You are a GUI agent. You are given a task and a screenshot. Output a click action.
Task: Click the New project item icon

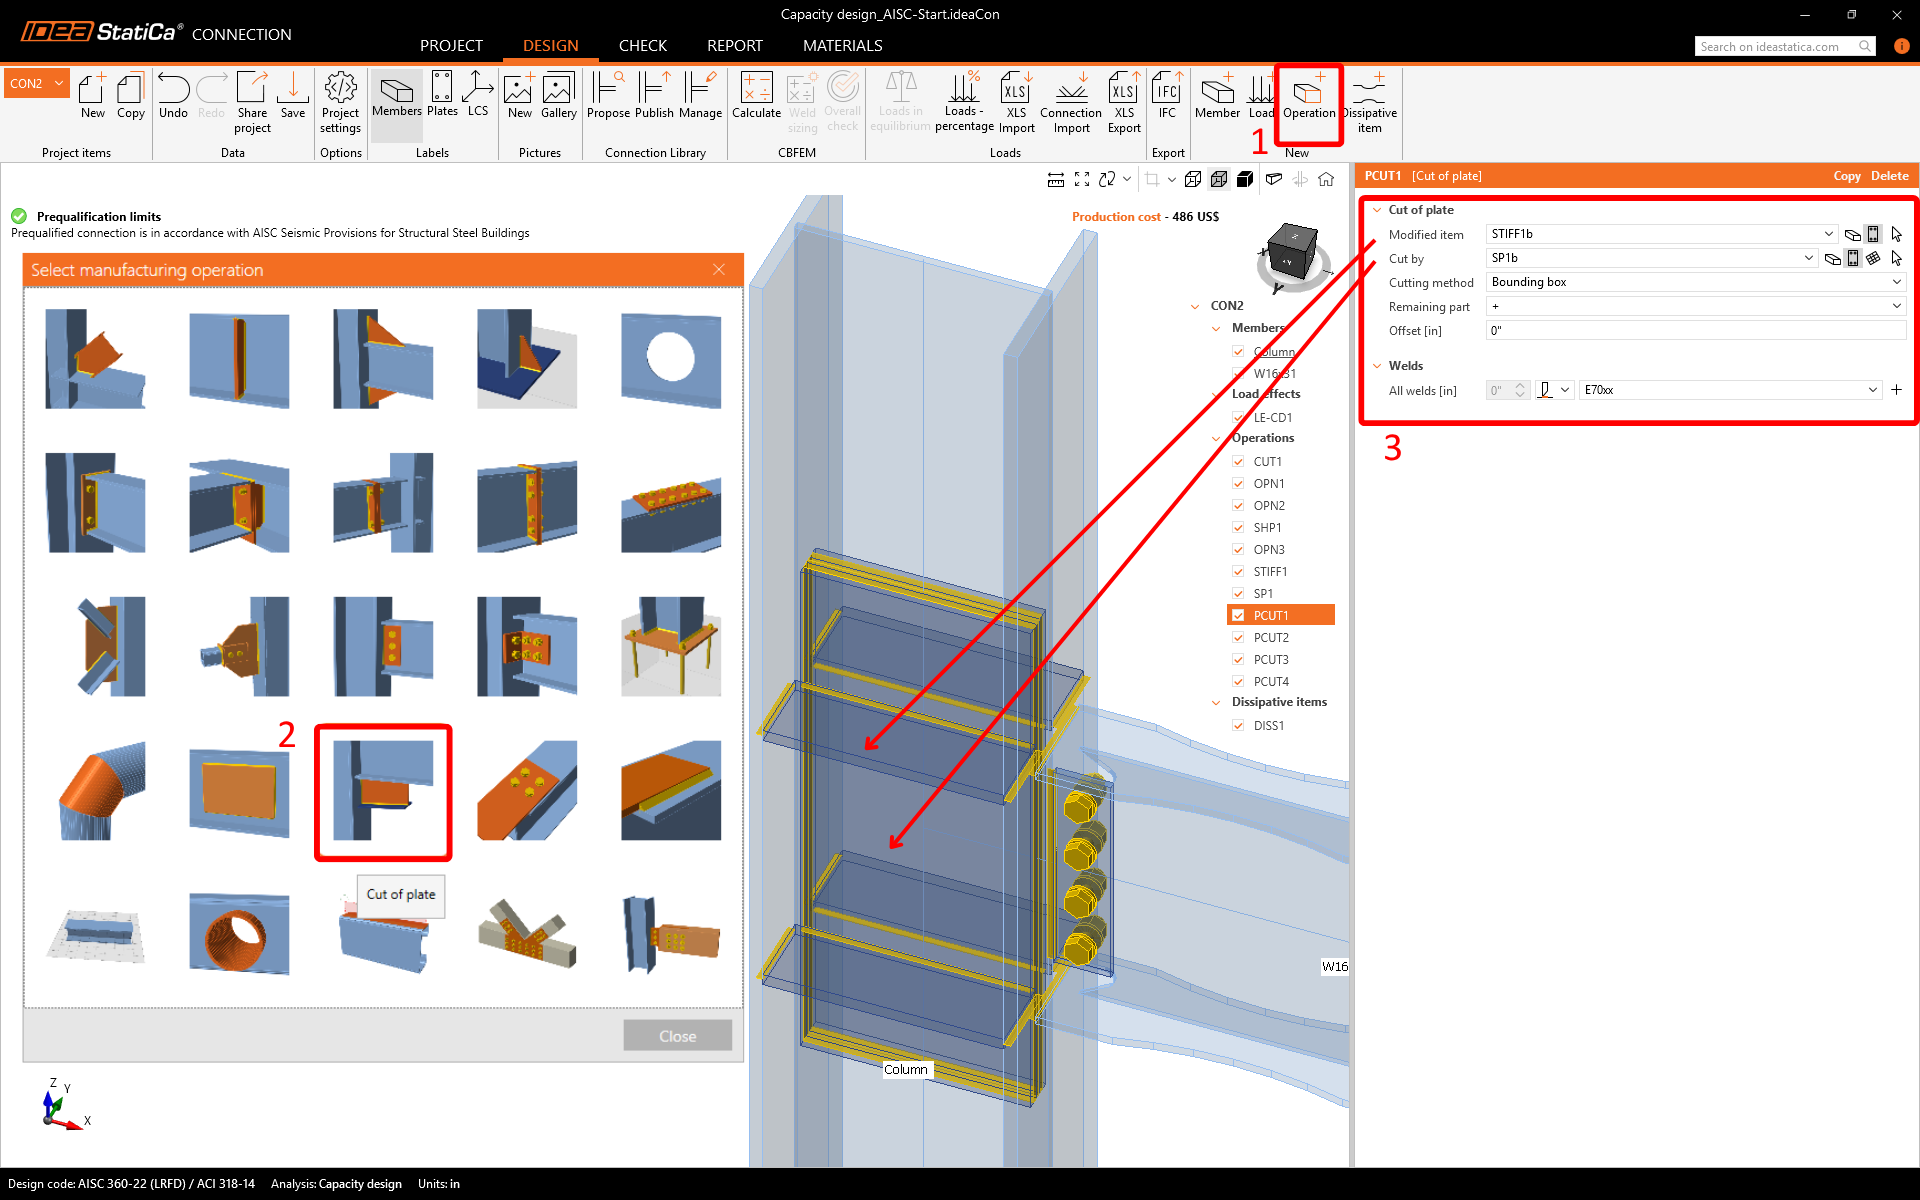[92, 96]
